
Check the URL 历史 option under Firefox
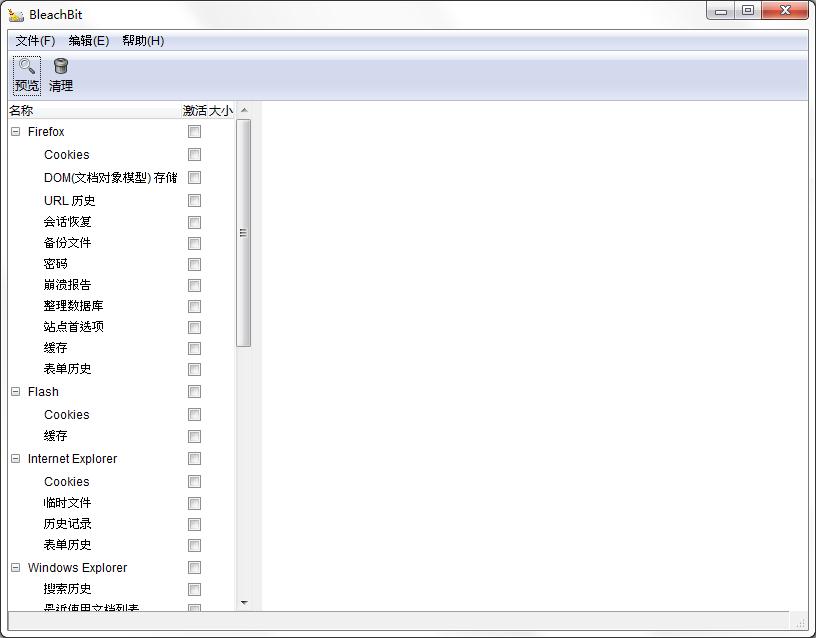194,200
